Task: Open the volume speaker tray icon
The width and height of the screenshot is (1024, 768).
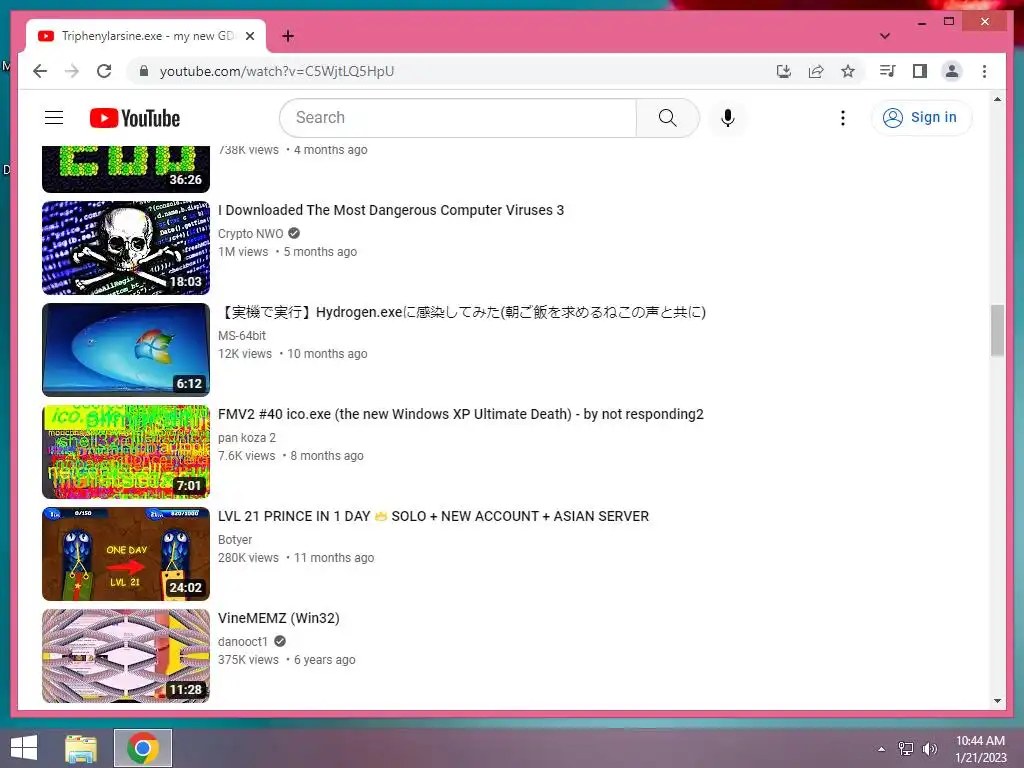Action: pyautogui.click(x=930, y=748)
